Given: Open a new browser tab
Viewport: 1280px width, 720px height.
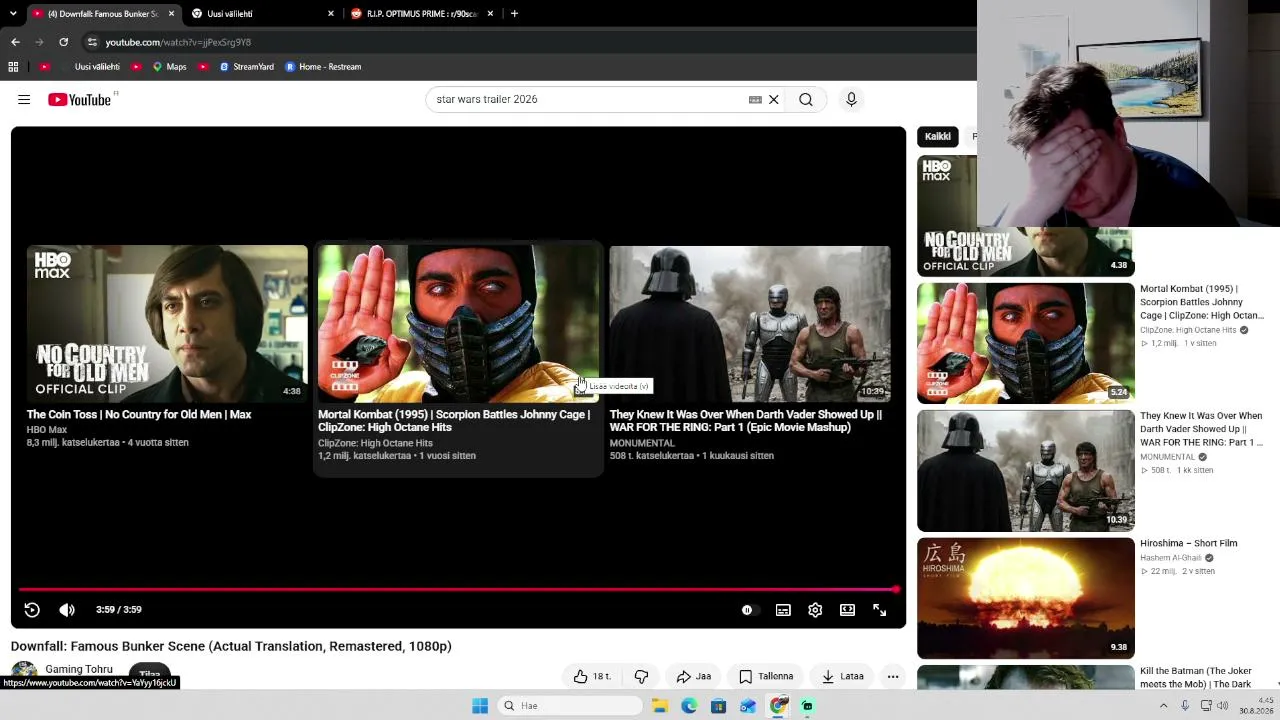Looking at the screenshot, I should tap(514, 14).
